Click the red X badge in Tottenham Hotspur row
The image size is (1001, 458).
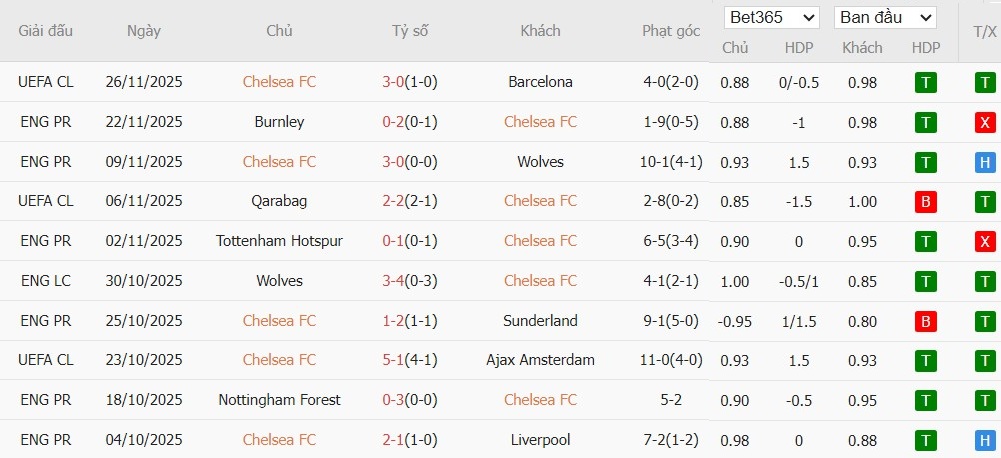[x=985, y=241]
